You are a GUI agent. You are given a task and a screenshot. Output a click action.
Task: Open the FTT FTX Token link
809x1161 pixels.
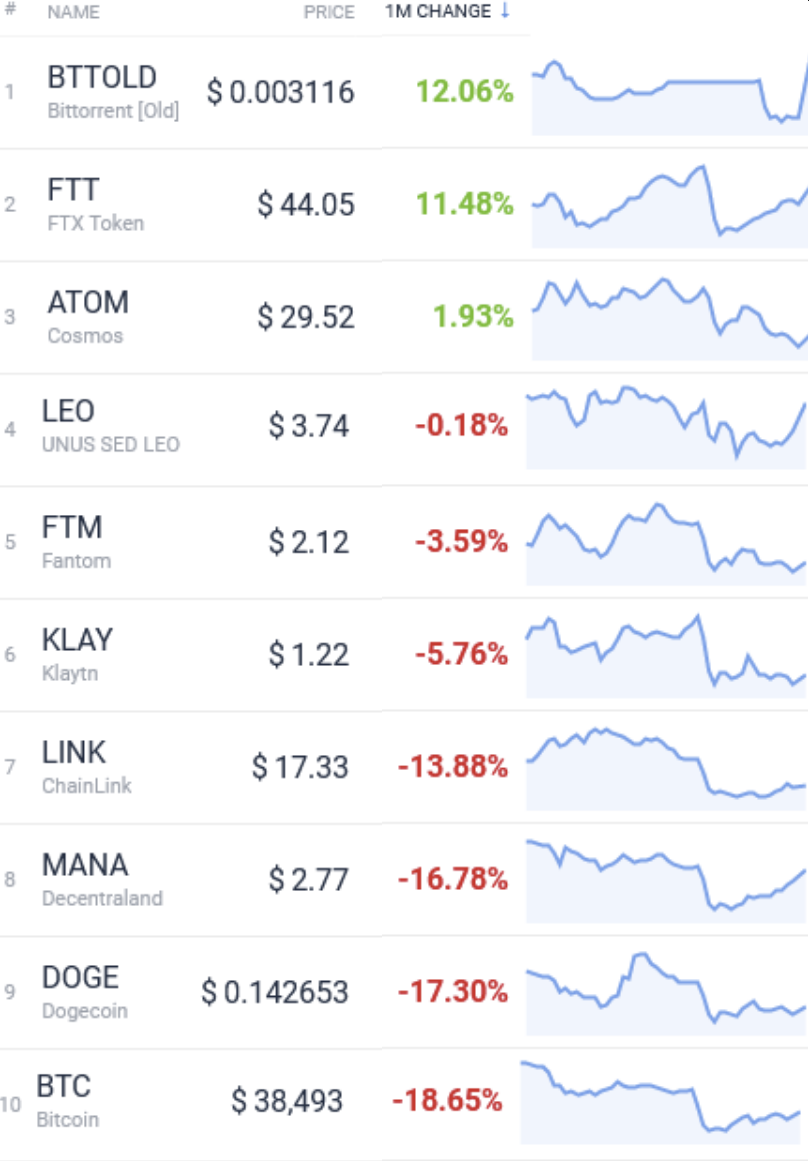point(95,204)
